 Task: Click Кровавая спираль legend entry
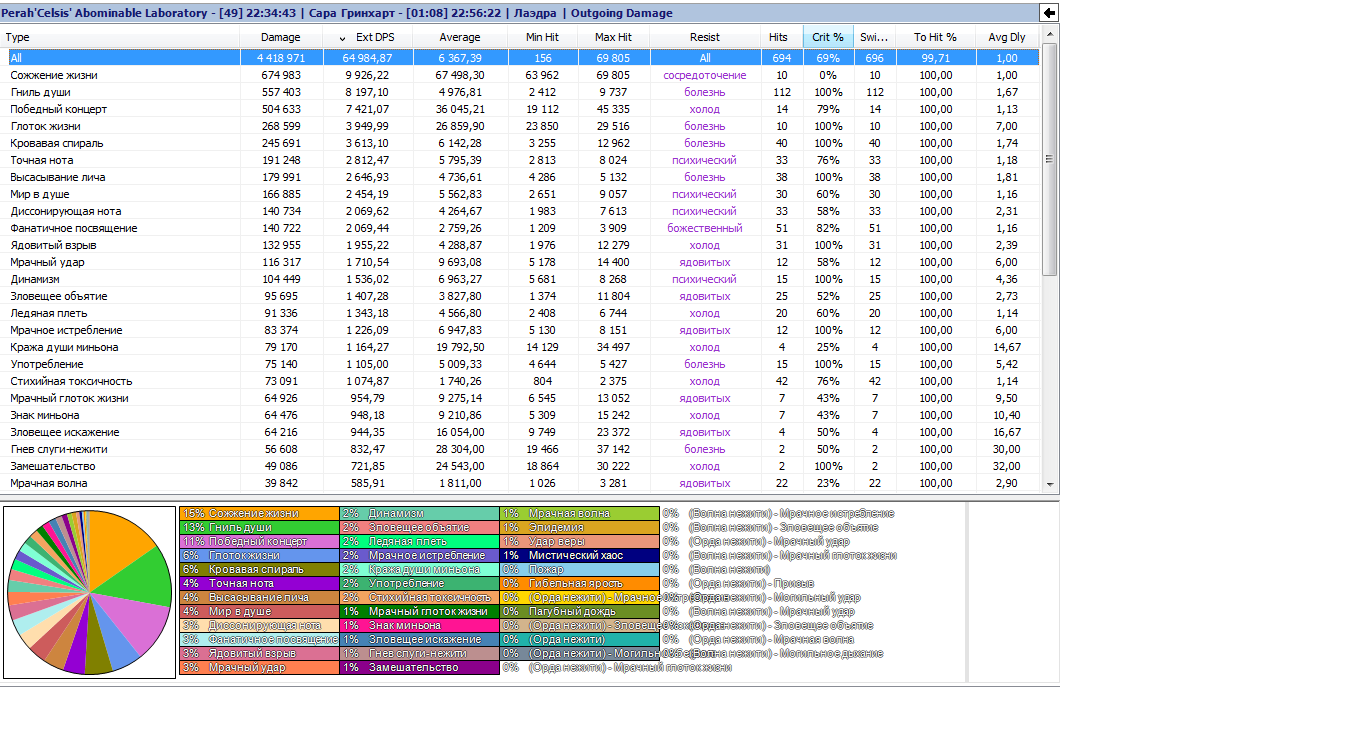pos(259,569)
